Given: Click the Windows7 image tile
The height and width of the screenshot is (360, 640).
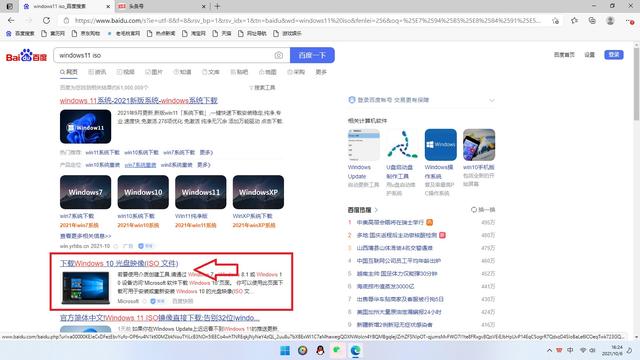Looking at the screenshot, I should (x=85, y=192).
